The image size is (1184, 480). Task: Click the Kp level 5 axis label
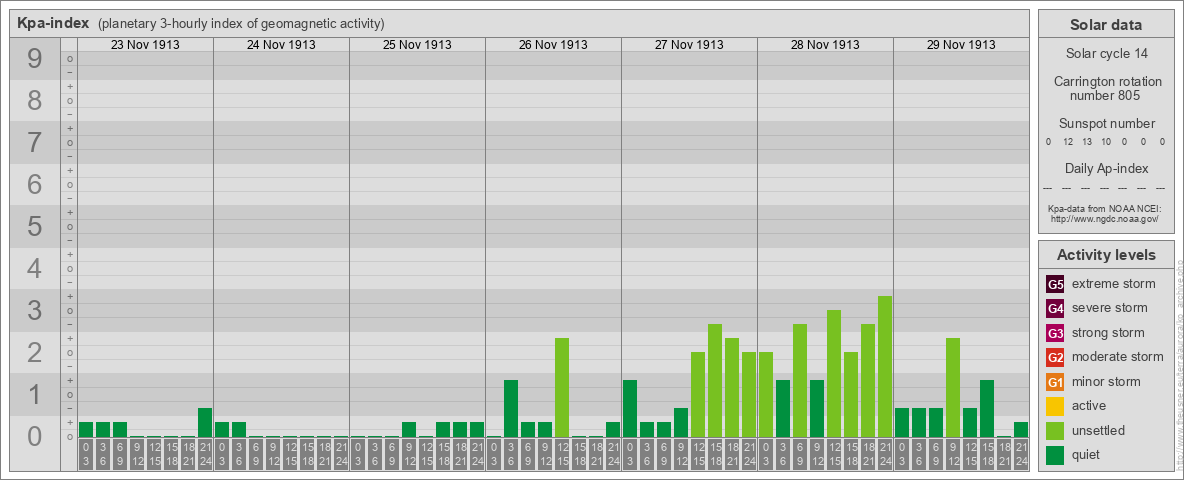coord(35,226)
